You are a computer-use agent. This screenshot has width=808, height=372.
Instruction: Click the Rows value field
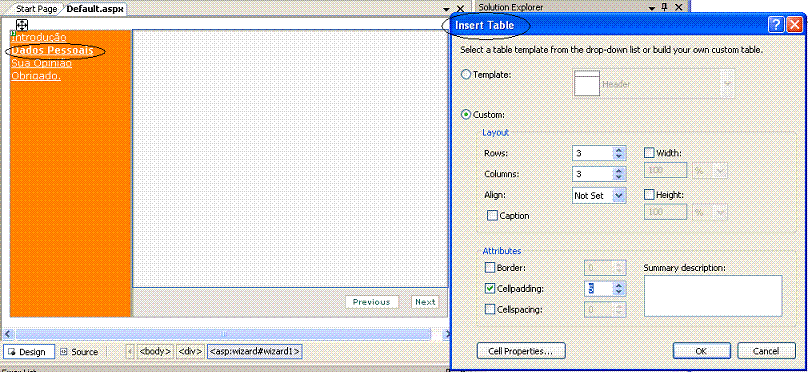[x=593, y=153]
